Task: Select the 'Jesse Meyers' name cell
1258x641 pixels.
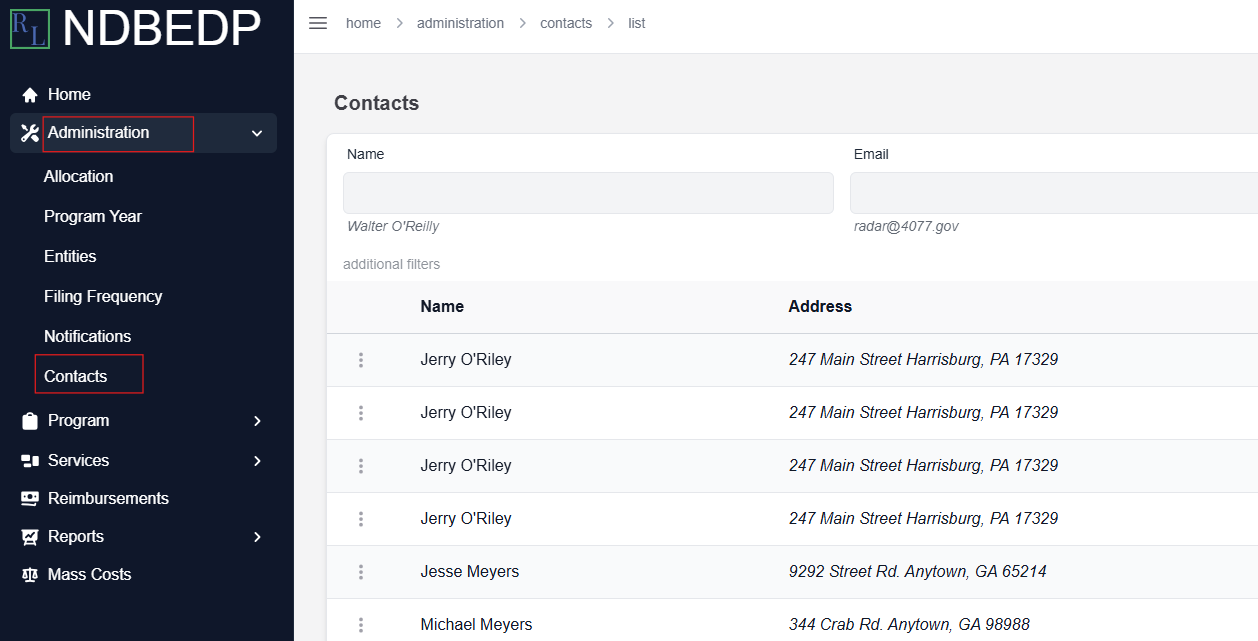Action: [x=470, y=572]
